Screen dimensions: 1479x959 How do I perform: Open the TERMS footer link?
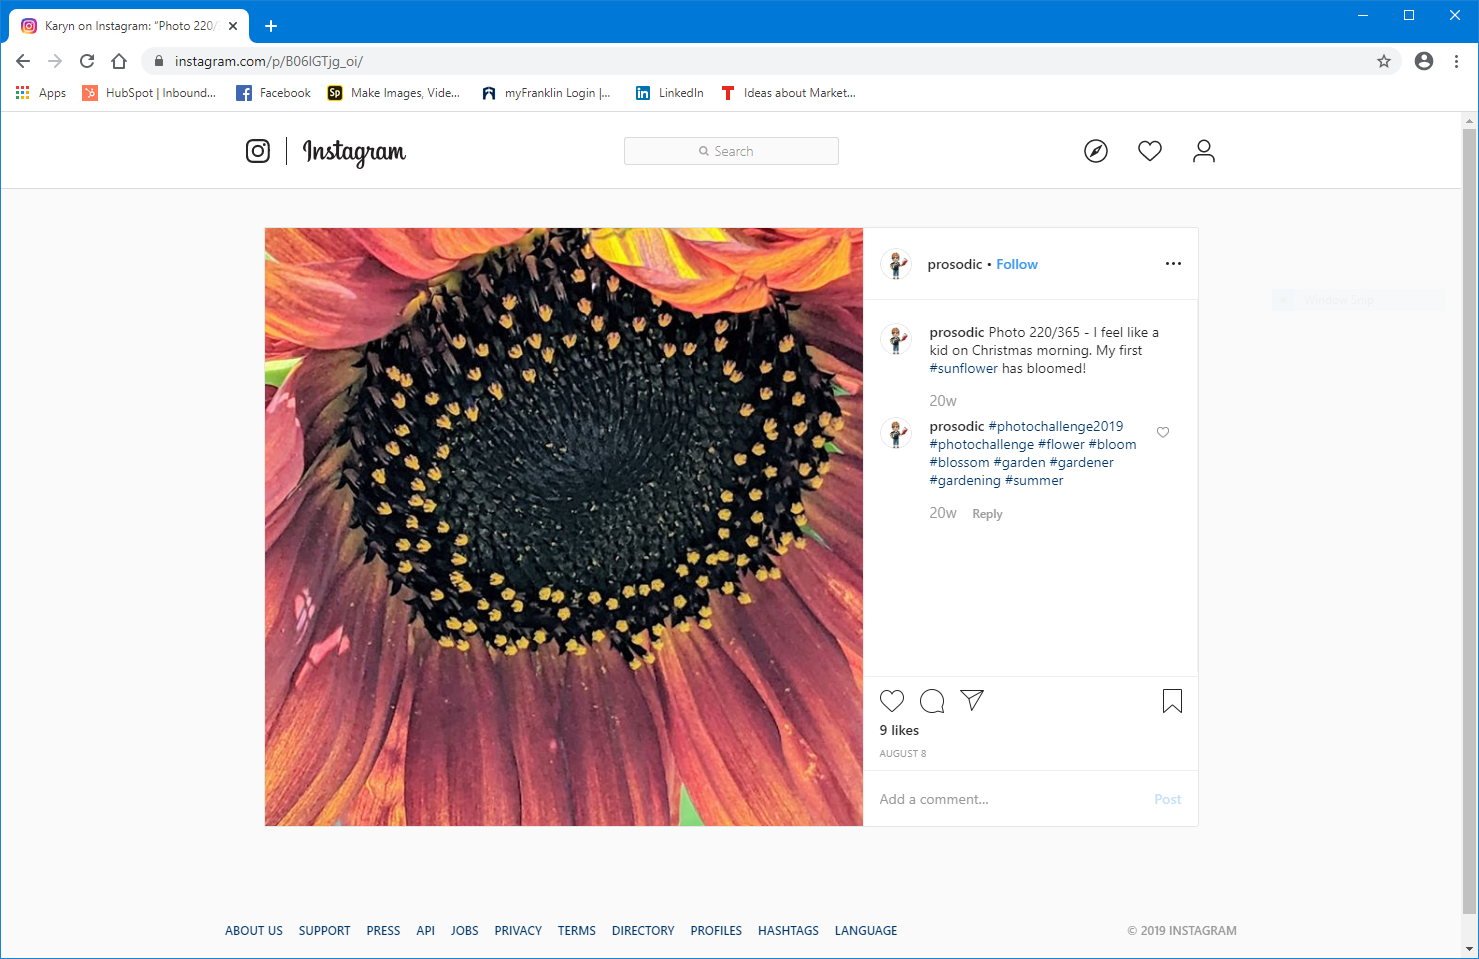click(x=577, y=931)
